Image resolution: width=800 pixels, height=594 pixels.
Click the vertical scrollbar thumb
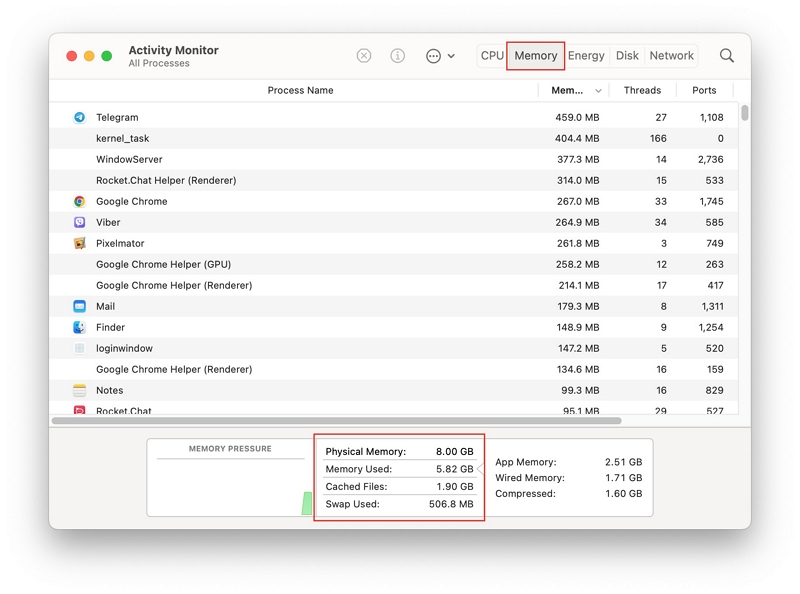(744, 113)
